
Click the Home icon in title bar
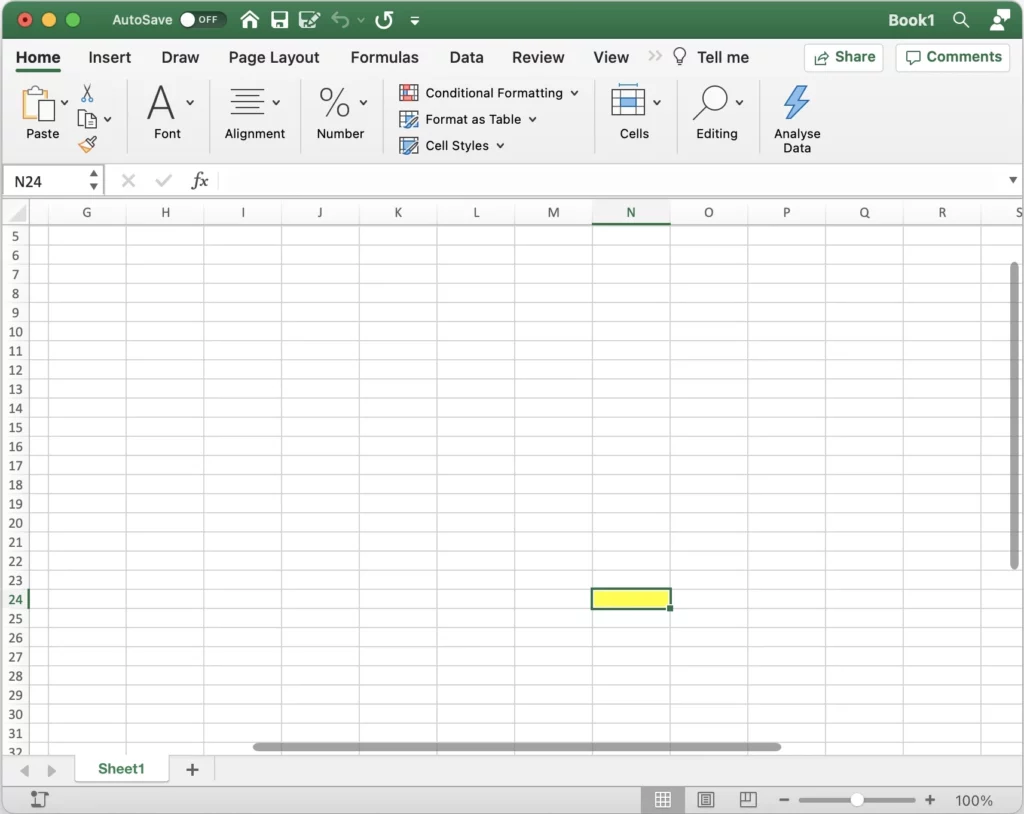[250, 20]
